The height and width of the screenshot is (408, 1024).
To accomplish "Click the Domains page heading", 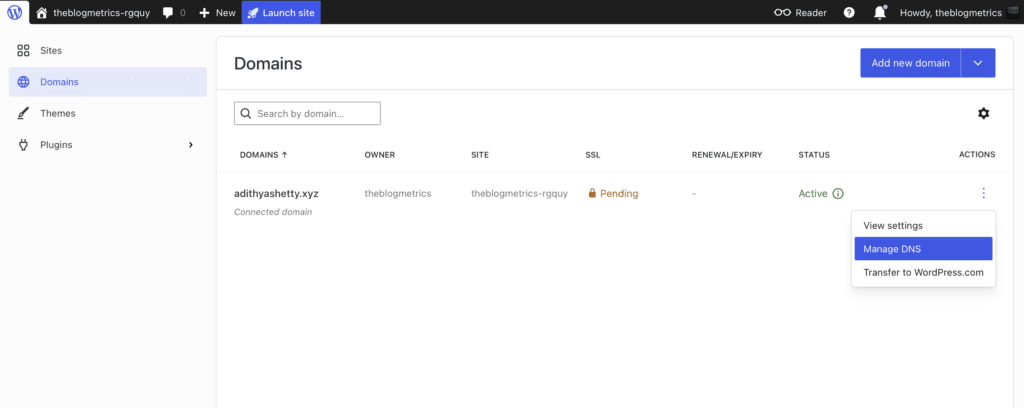I will (x=268, y=63).
